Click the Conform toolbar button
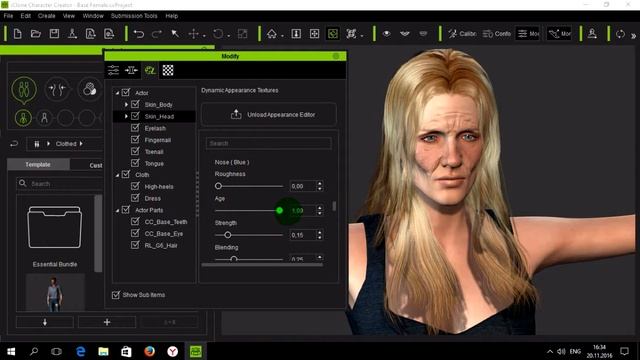 tap(497, 33)
